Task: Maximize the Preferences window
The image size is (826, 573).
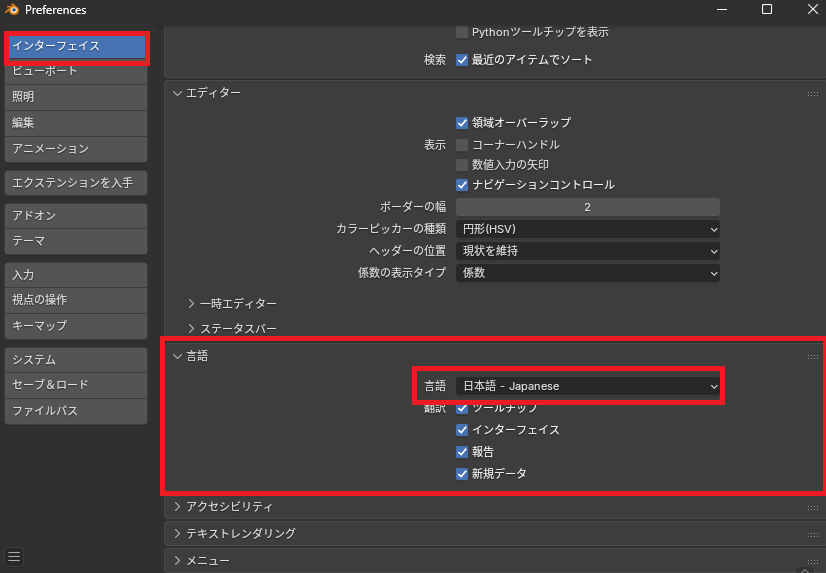Action: [766, 10]
